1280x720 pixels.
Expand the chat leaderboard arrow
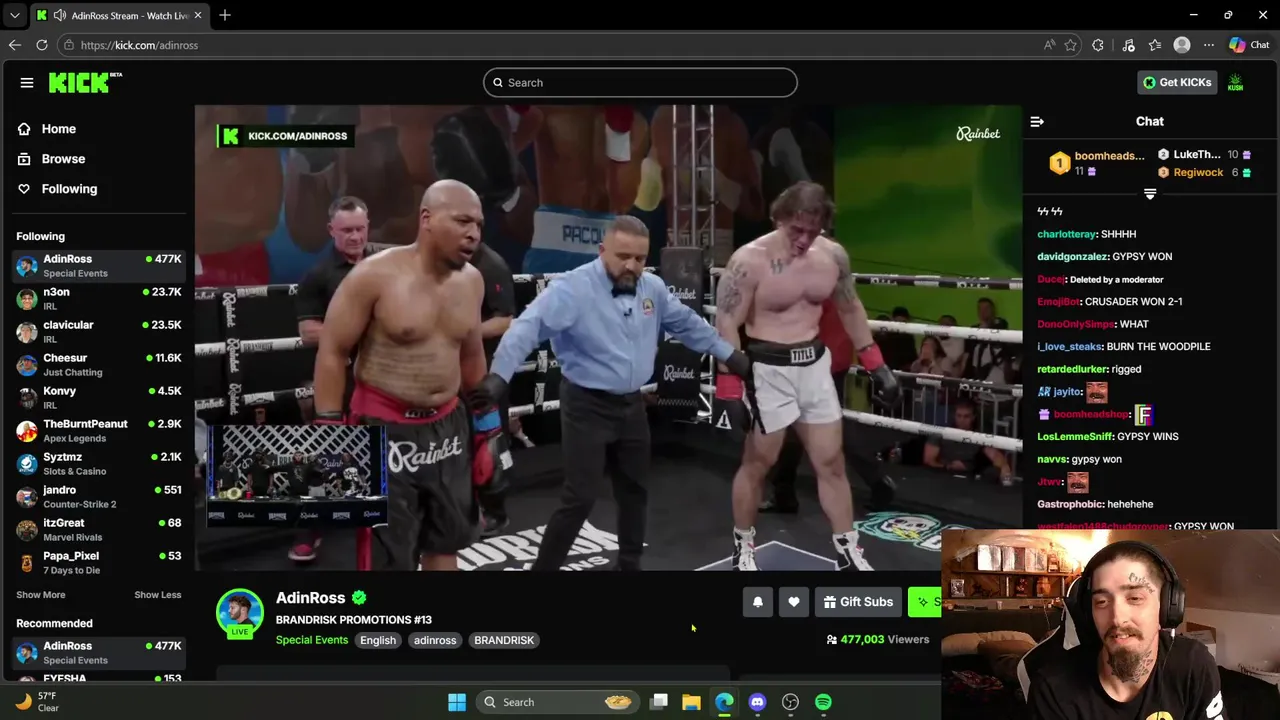1150,194
